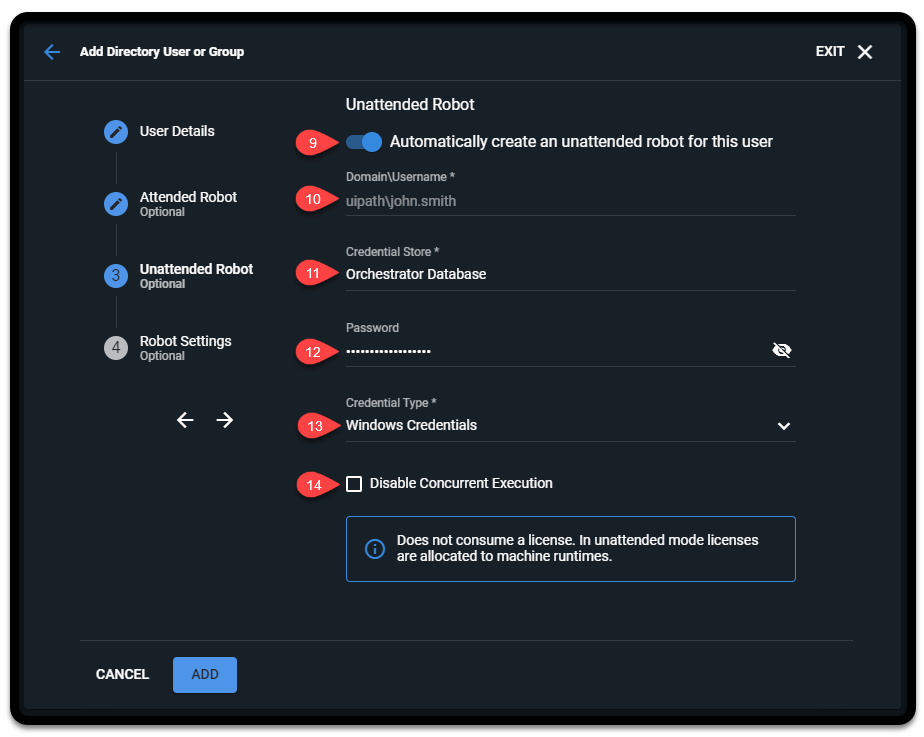Open the Credential Store selector
924x737 pixels.
coord(570,273)
